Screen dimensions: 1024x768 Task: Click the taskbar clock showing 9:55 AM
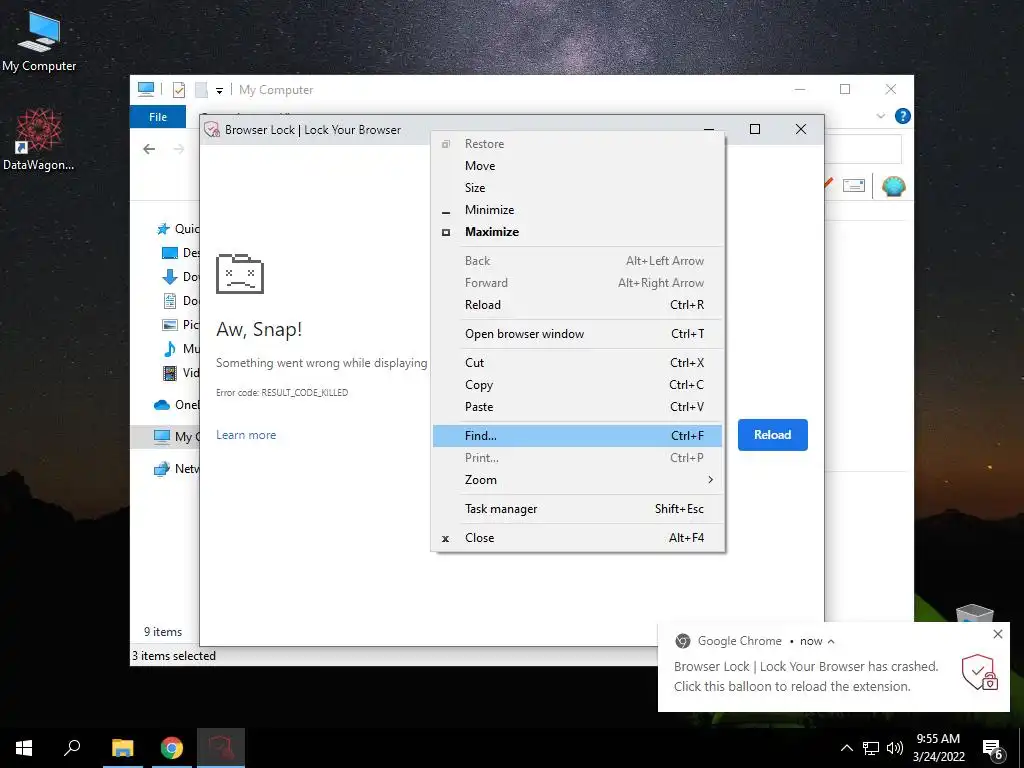[938, 748]
